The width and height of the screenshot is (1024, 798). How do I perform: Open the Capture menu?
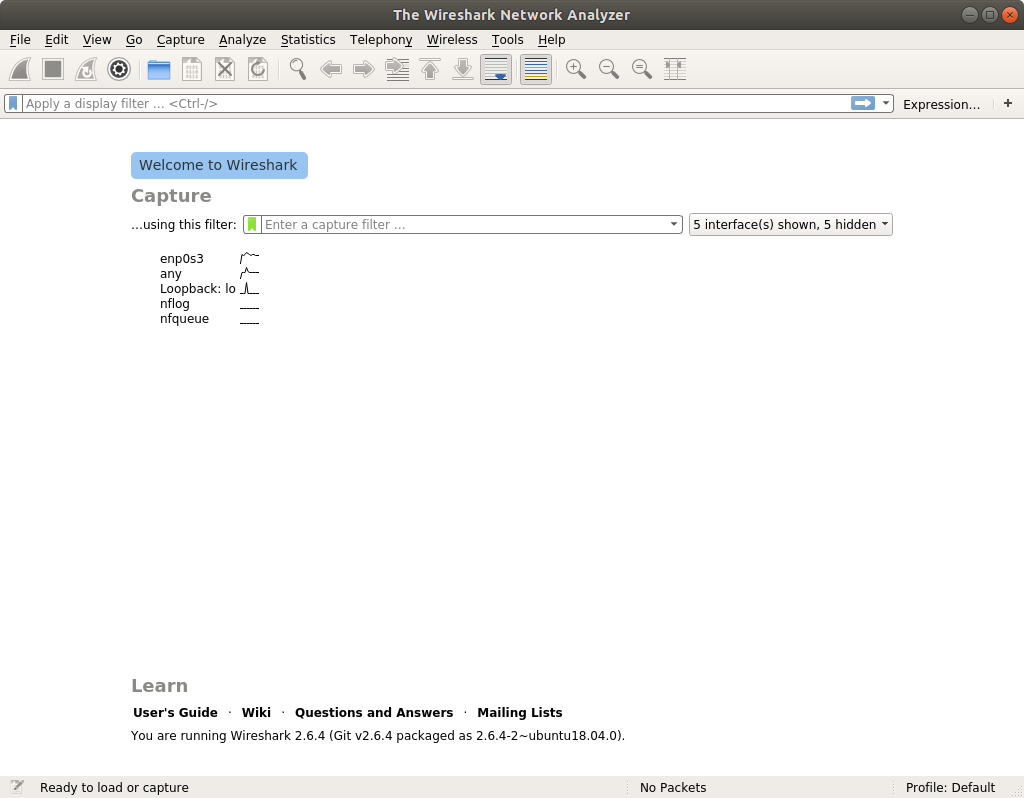[x=180, y=40]
